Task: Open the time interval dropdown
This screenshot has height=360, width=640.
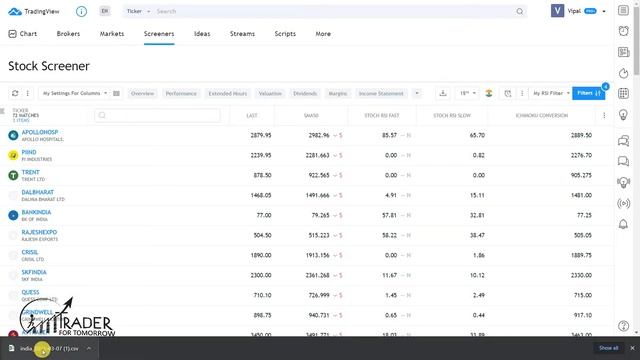Action: tap(468, 93)
